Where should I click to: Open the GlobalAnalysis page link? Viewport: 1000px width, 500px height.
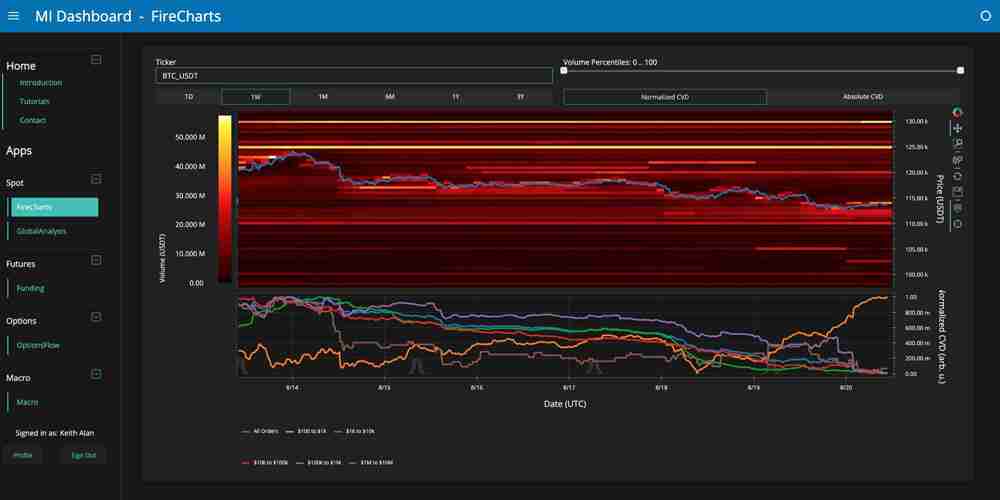point(42,231)
